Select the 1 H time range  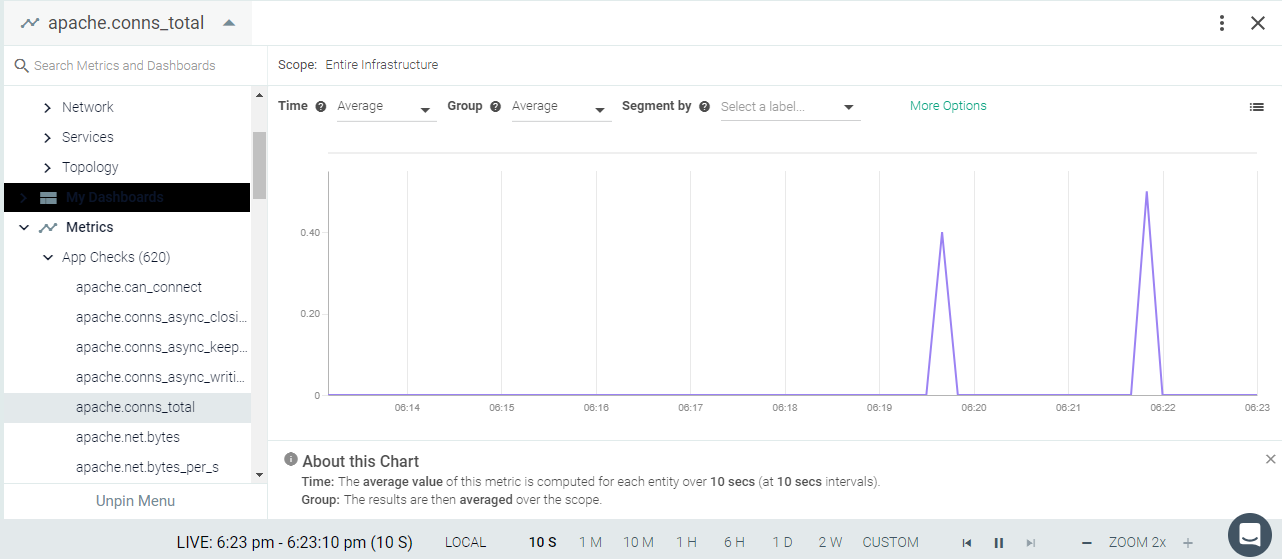686,542
